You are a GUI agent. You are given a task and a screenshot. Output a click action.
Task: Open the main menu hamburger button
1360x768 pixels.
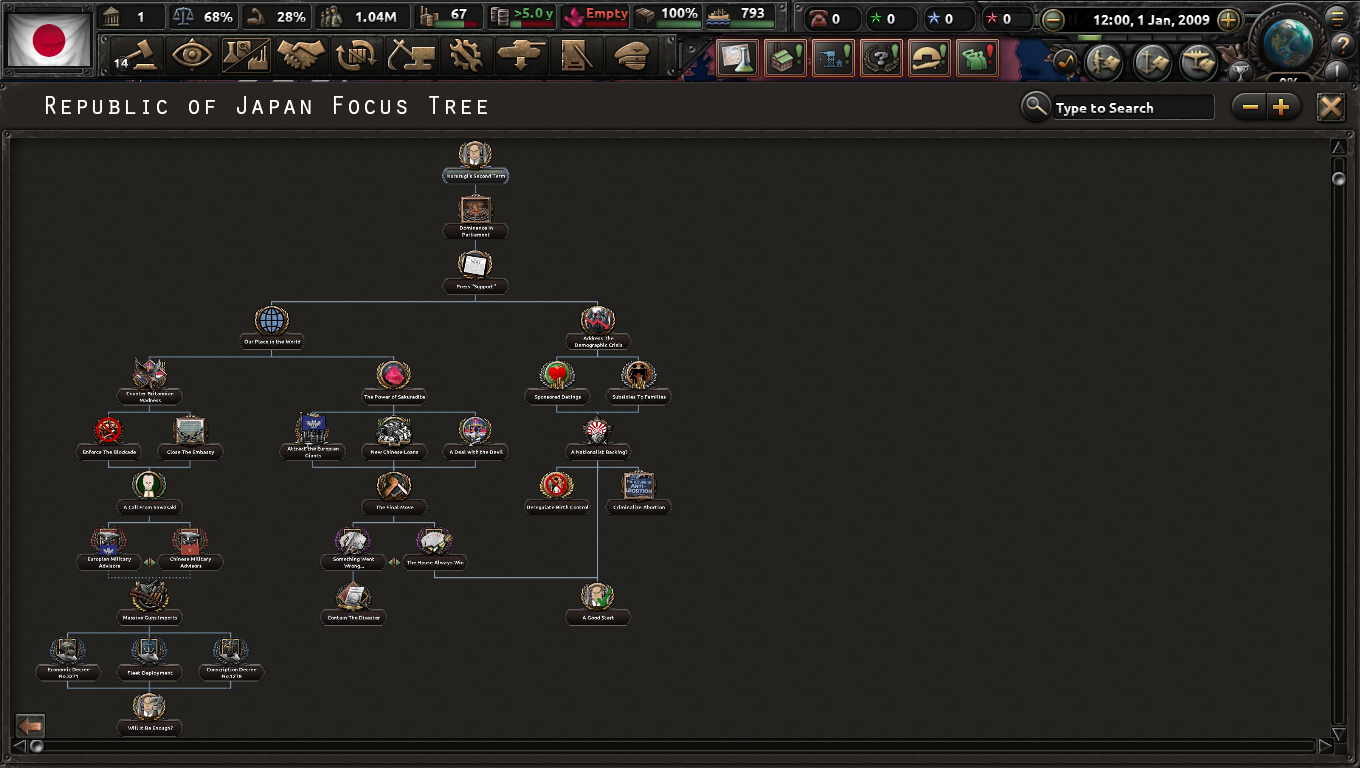[1336, 17]
